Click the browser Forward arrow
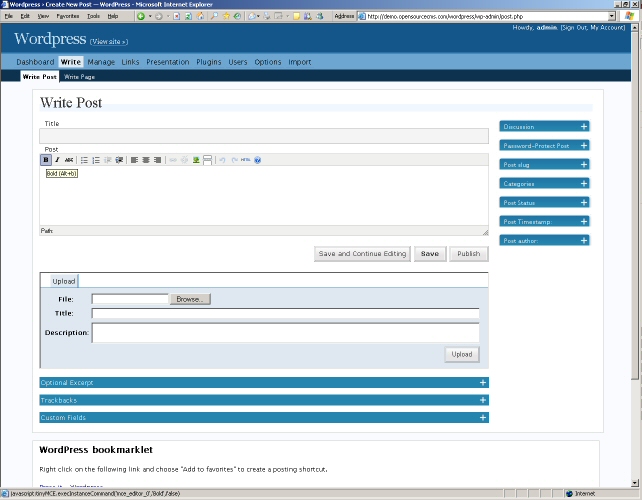Image resolution: width=642 pixels, height=500 pixels. coord(159,16)
